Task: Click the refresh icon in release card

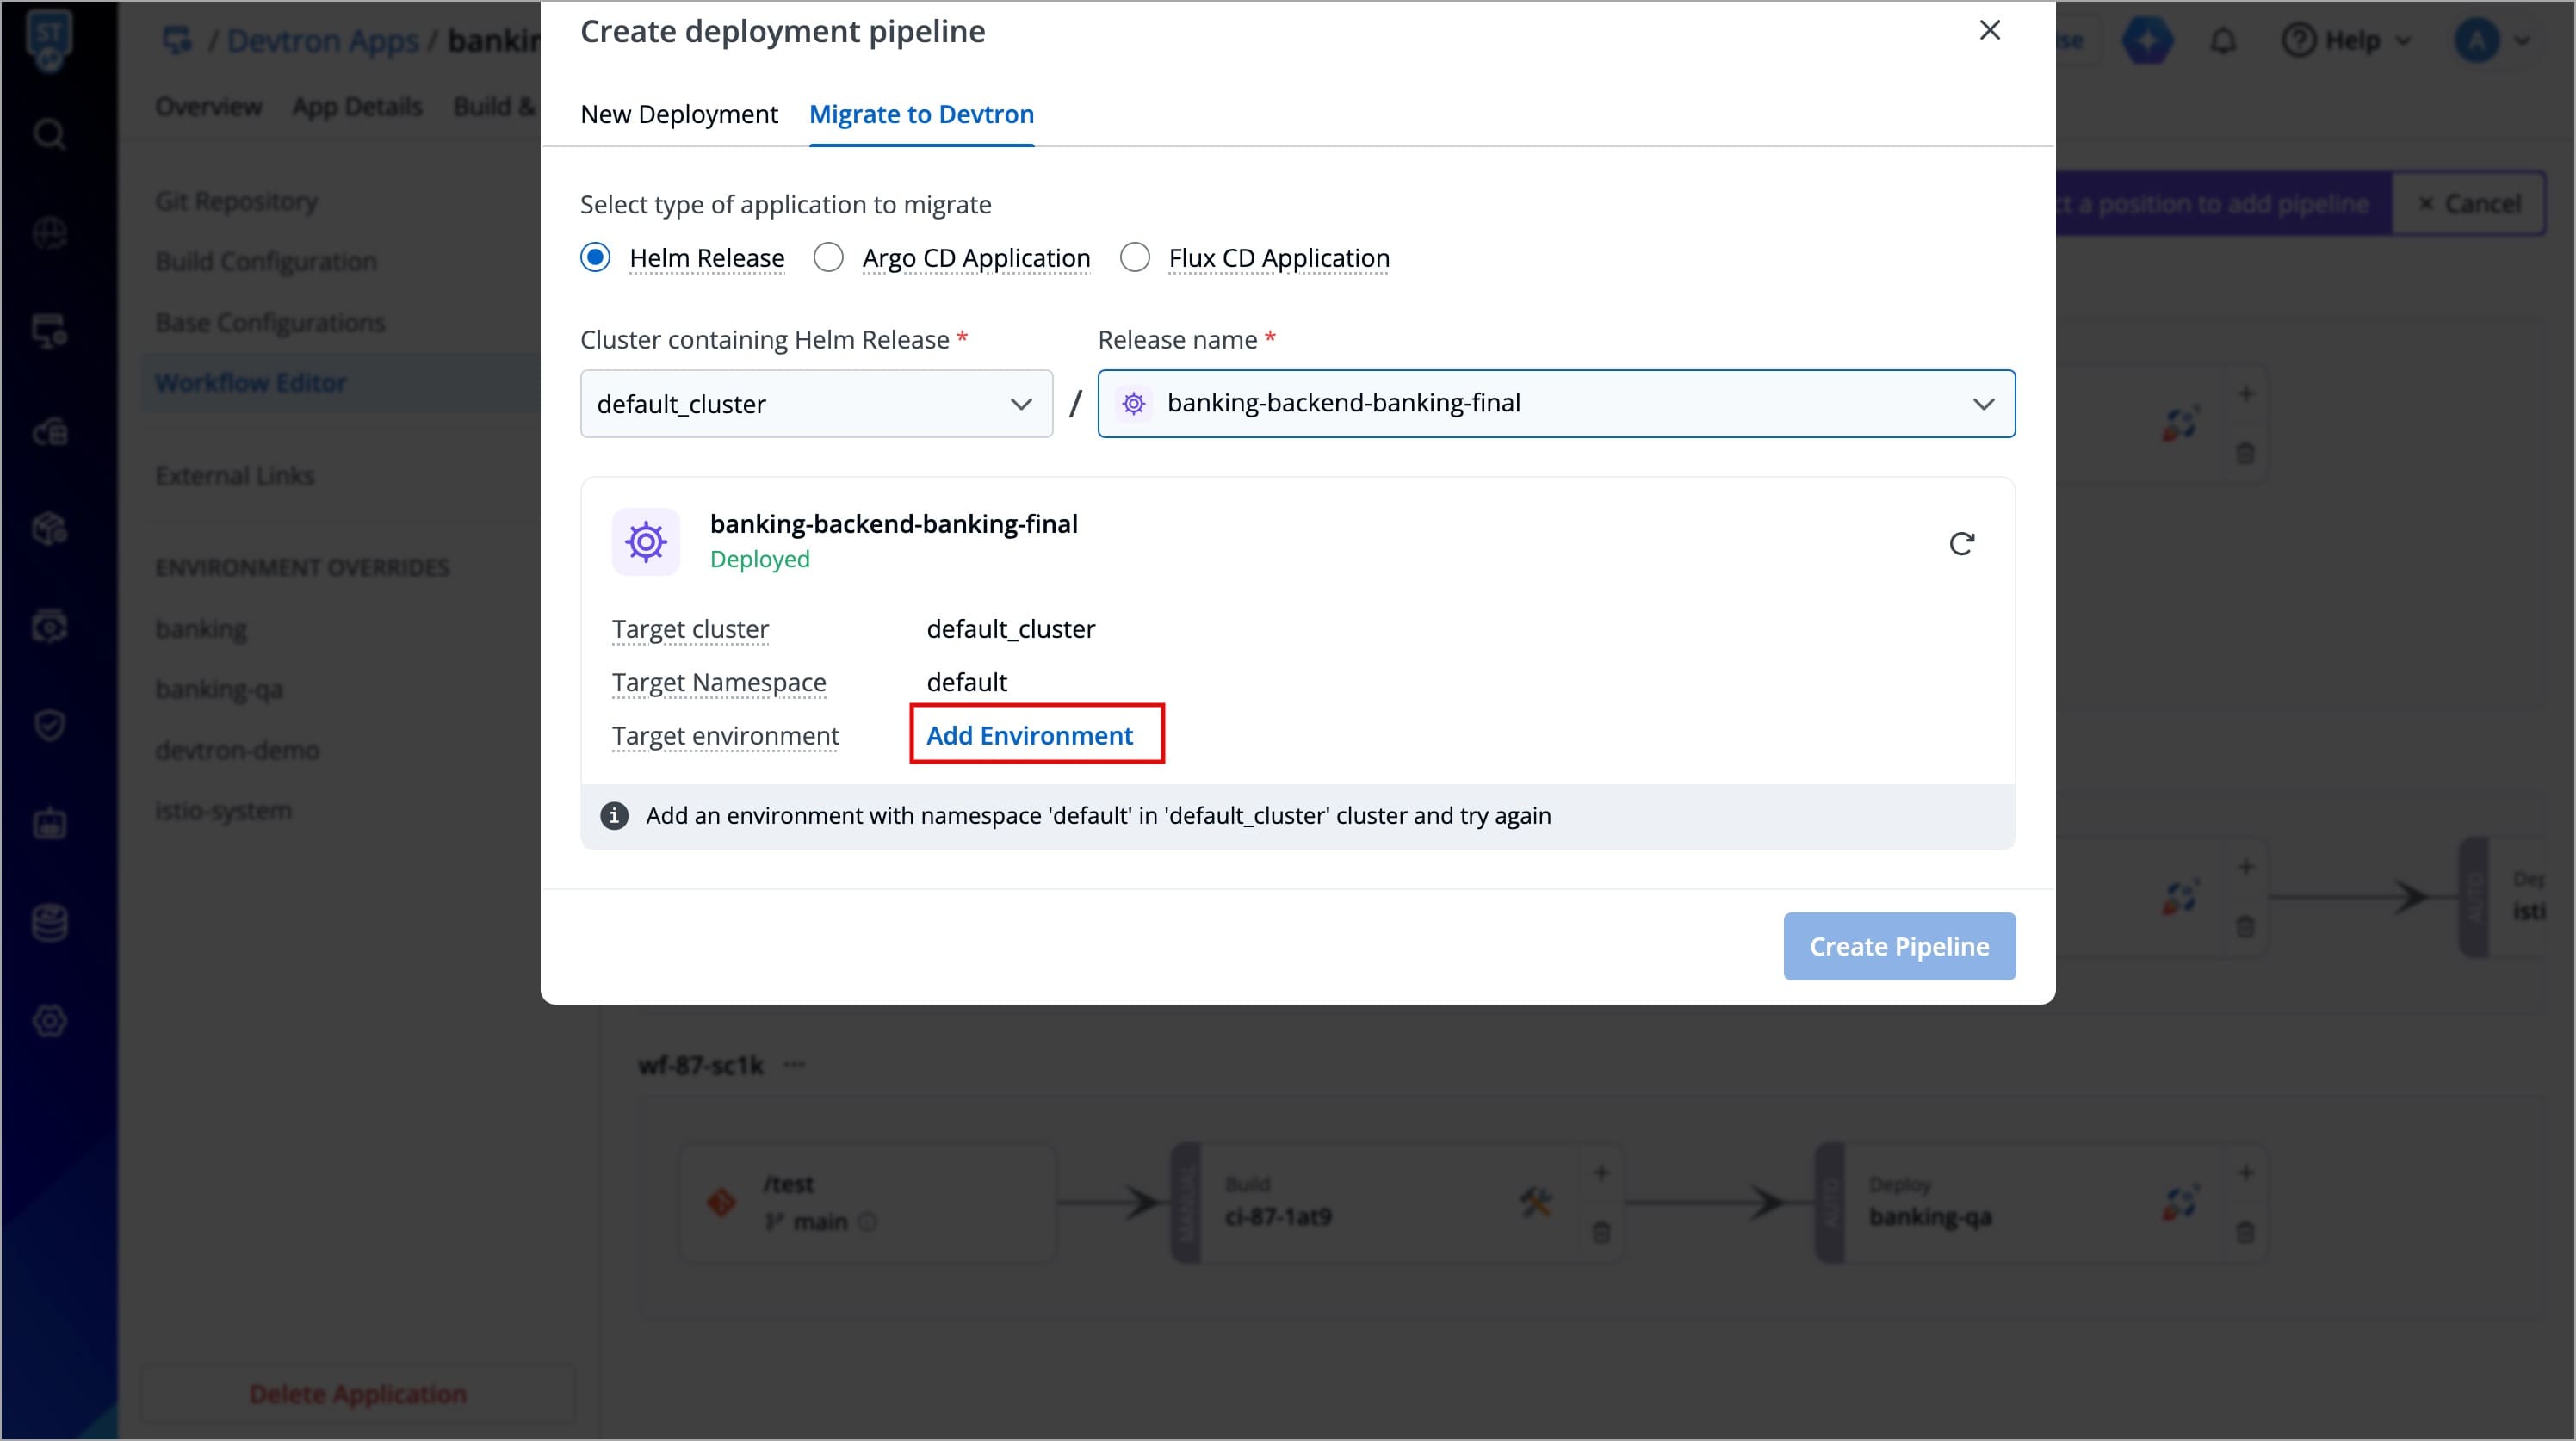Action: (x=1961, y=543)
